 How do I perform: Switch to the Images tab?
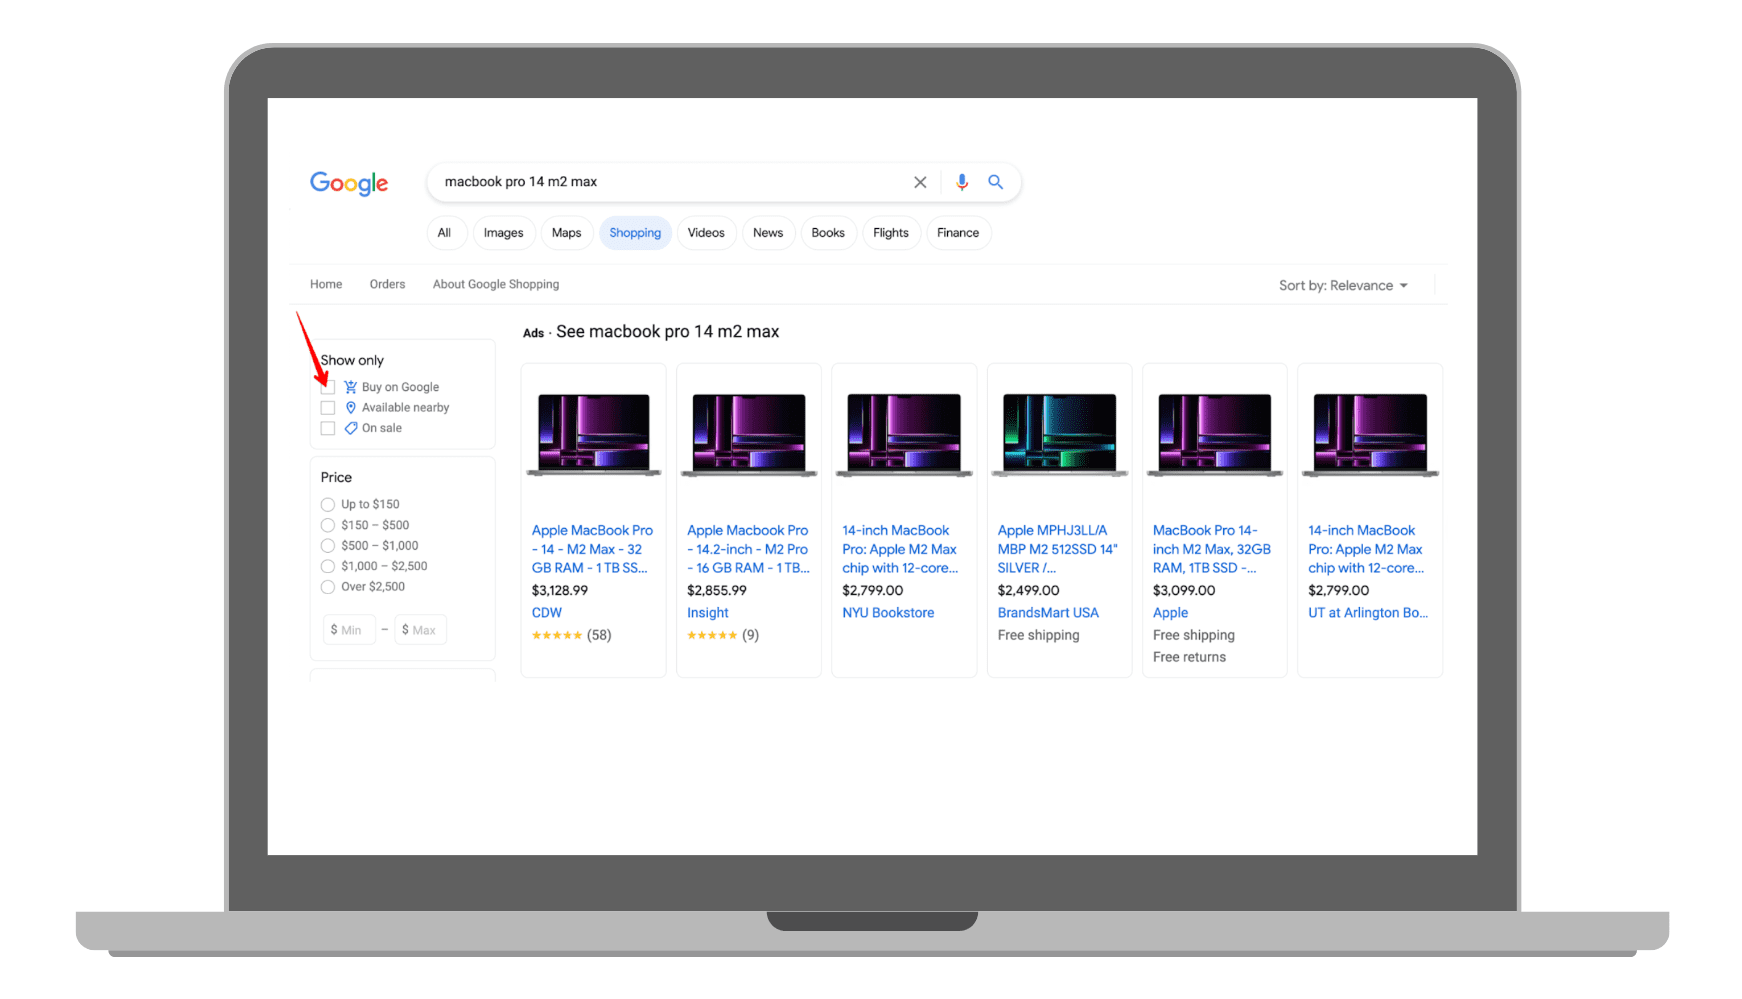pos(503,233)
